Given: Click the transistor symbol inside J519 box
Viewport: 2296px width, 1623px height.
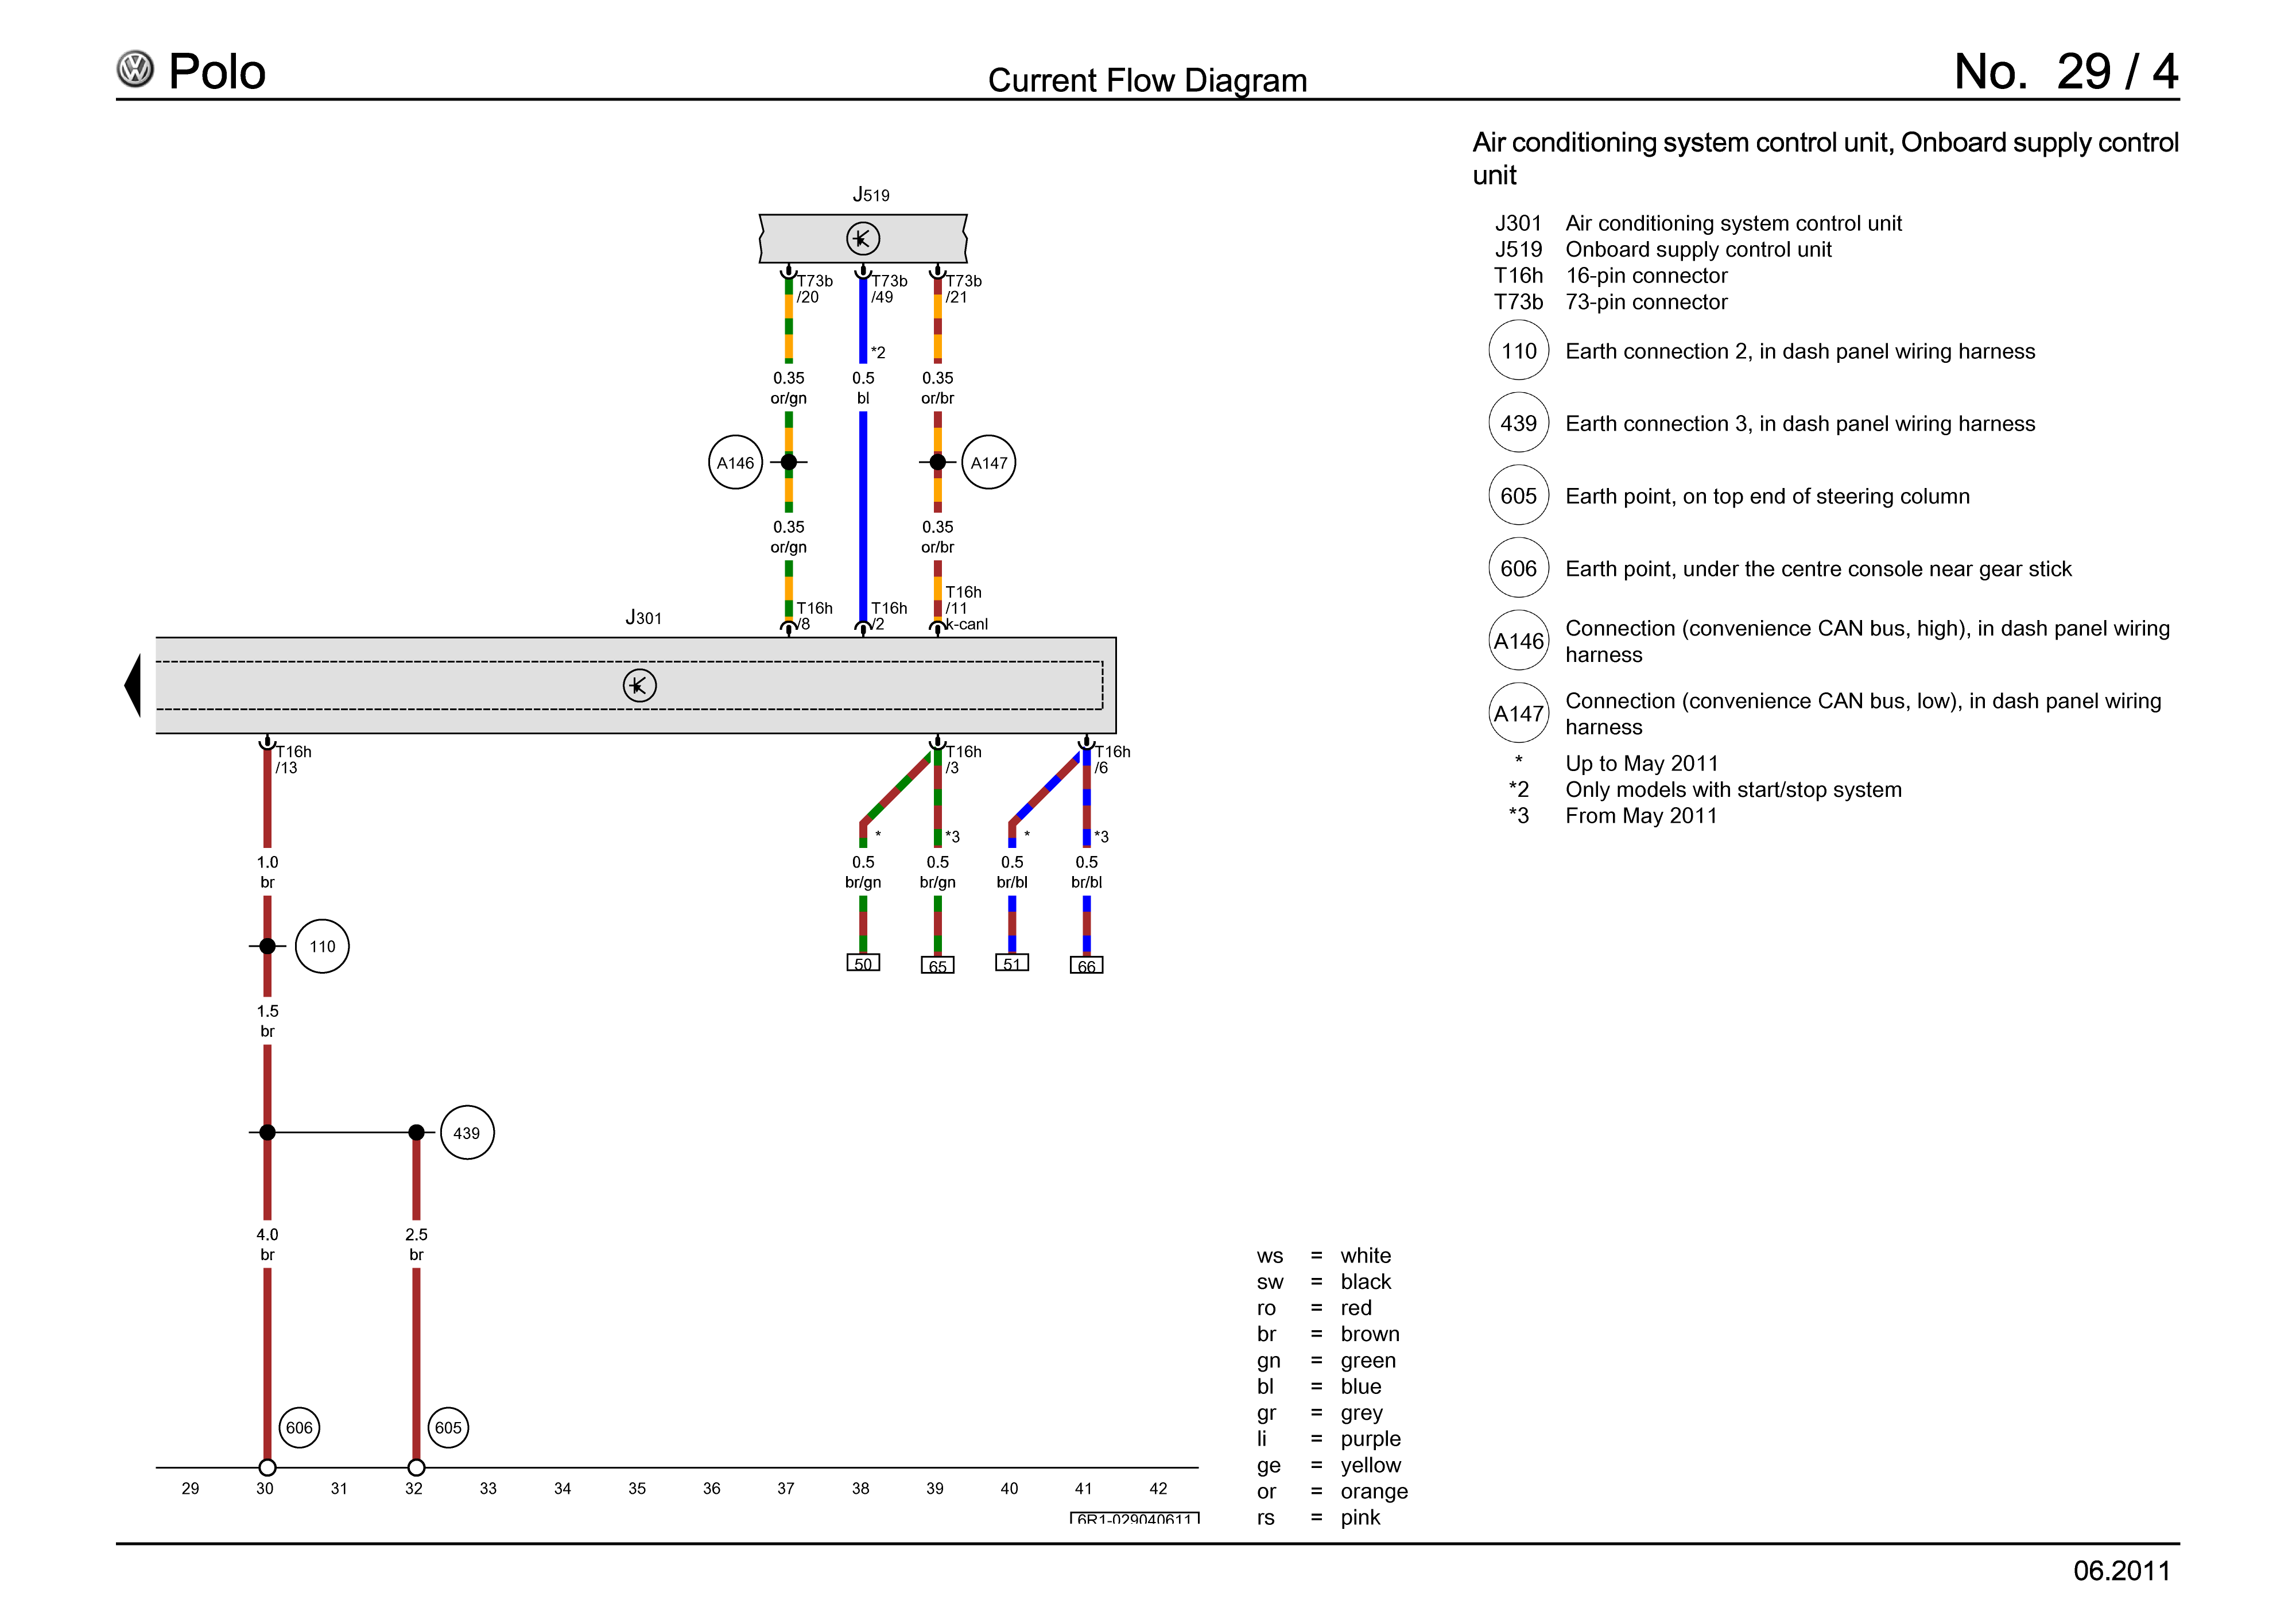Looking at the screenshot, I should pos(862,239).
